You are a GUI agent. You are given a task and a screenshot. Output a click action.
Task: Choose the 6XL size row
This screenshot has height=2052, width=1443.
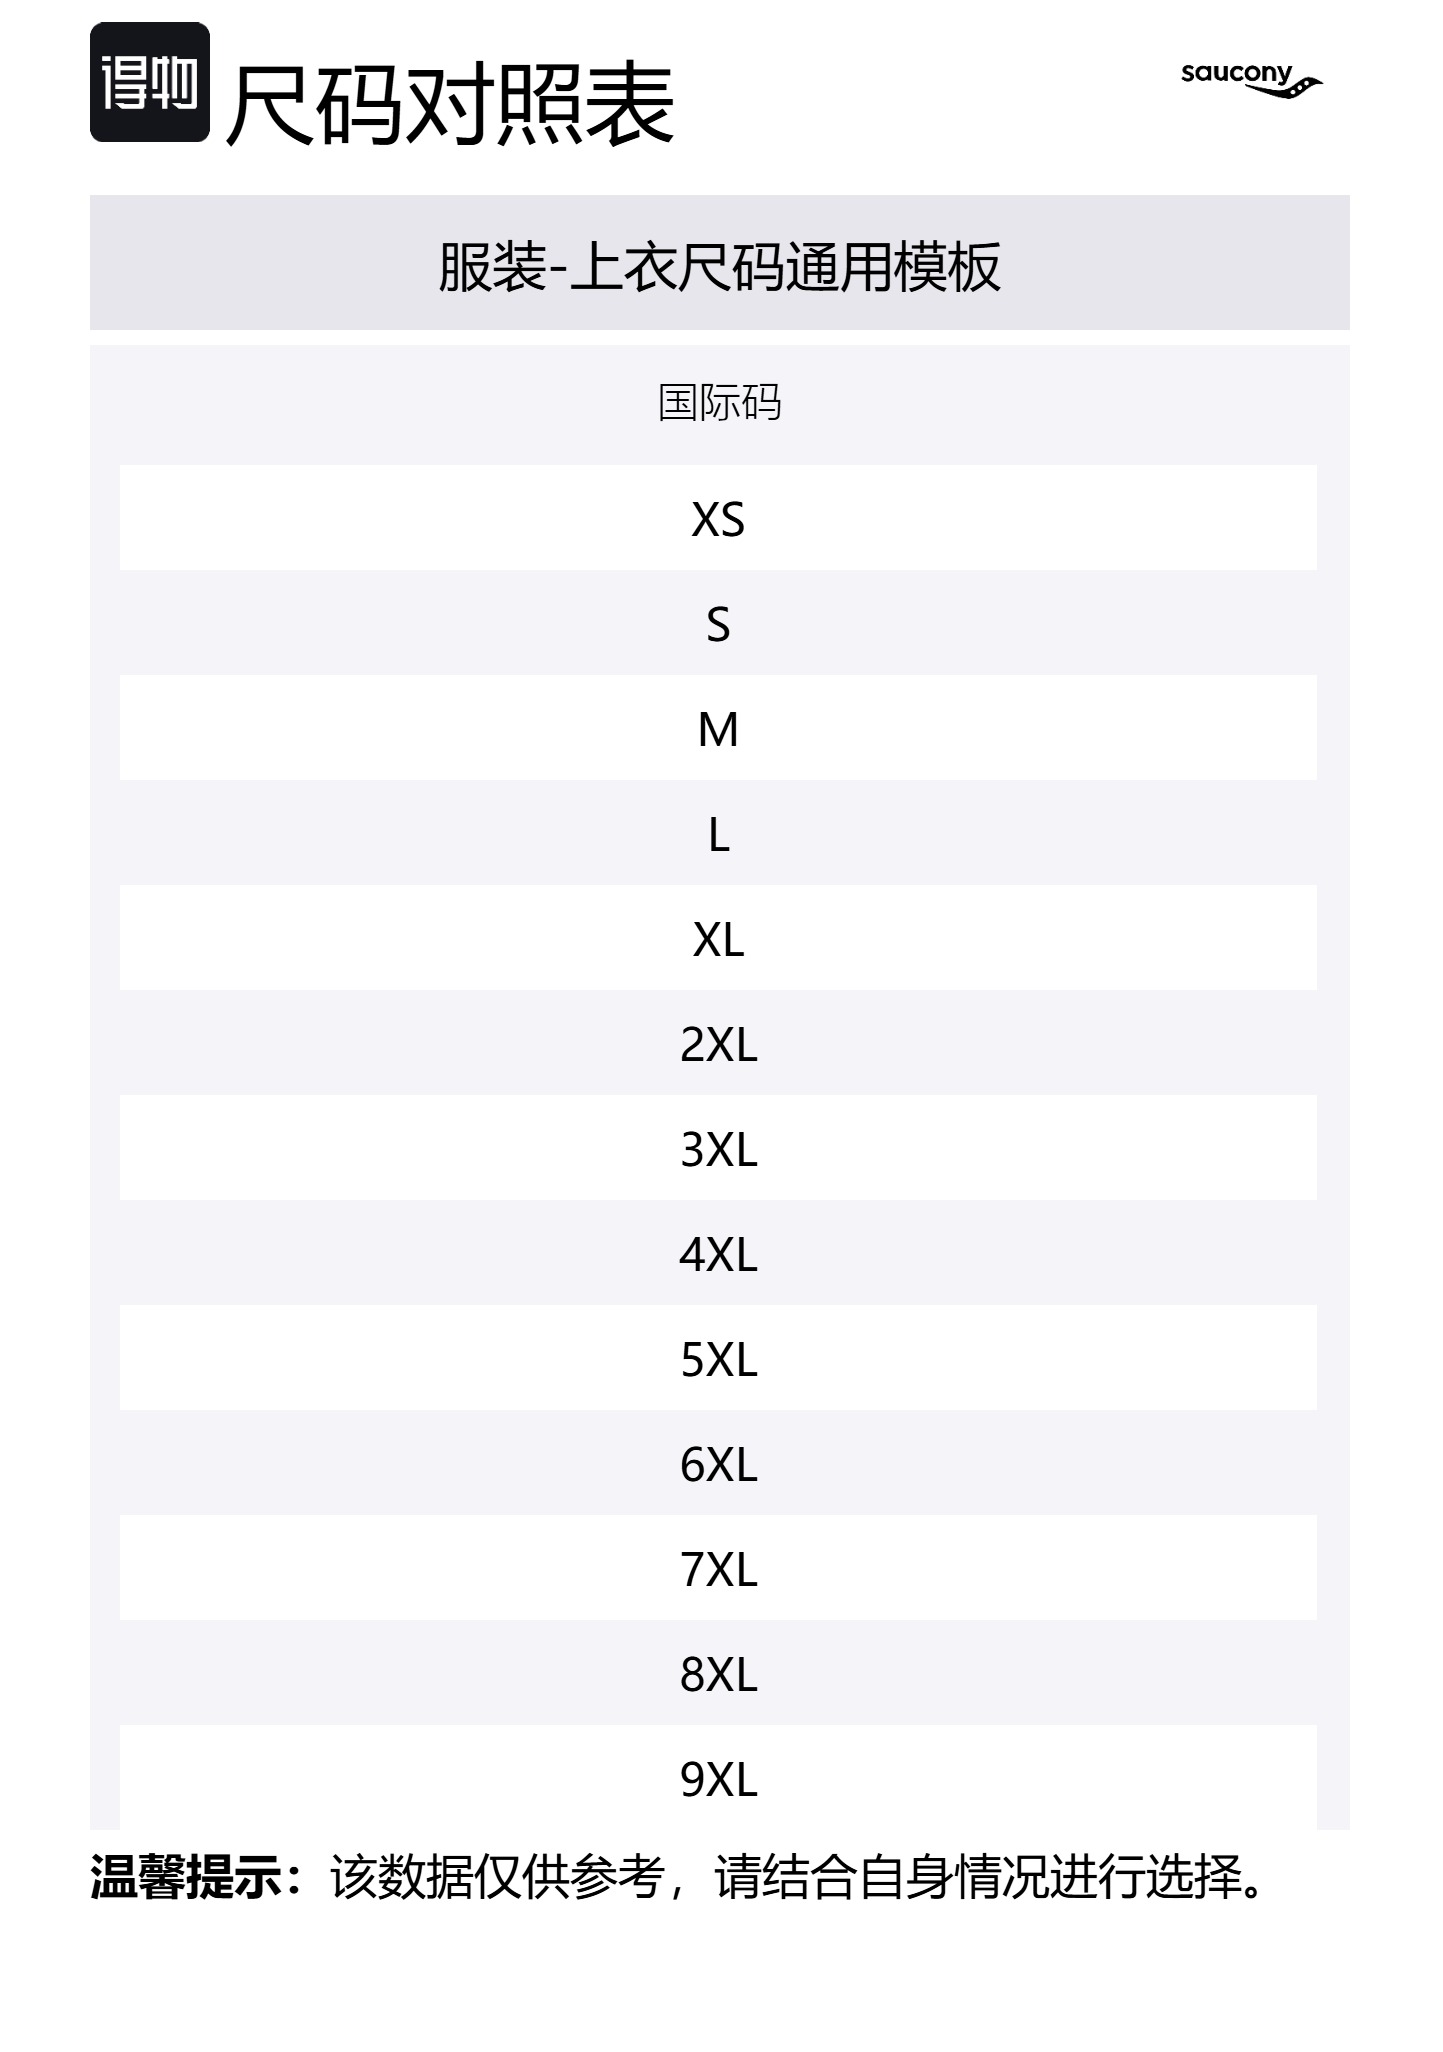[x=718, y=1464]
